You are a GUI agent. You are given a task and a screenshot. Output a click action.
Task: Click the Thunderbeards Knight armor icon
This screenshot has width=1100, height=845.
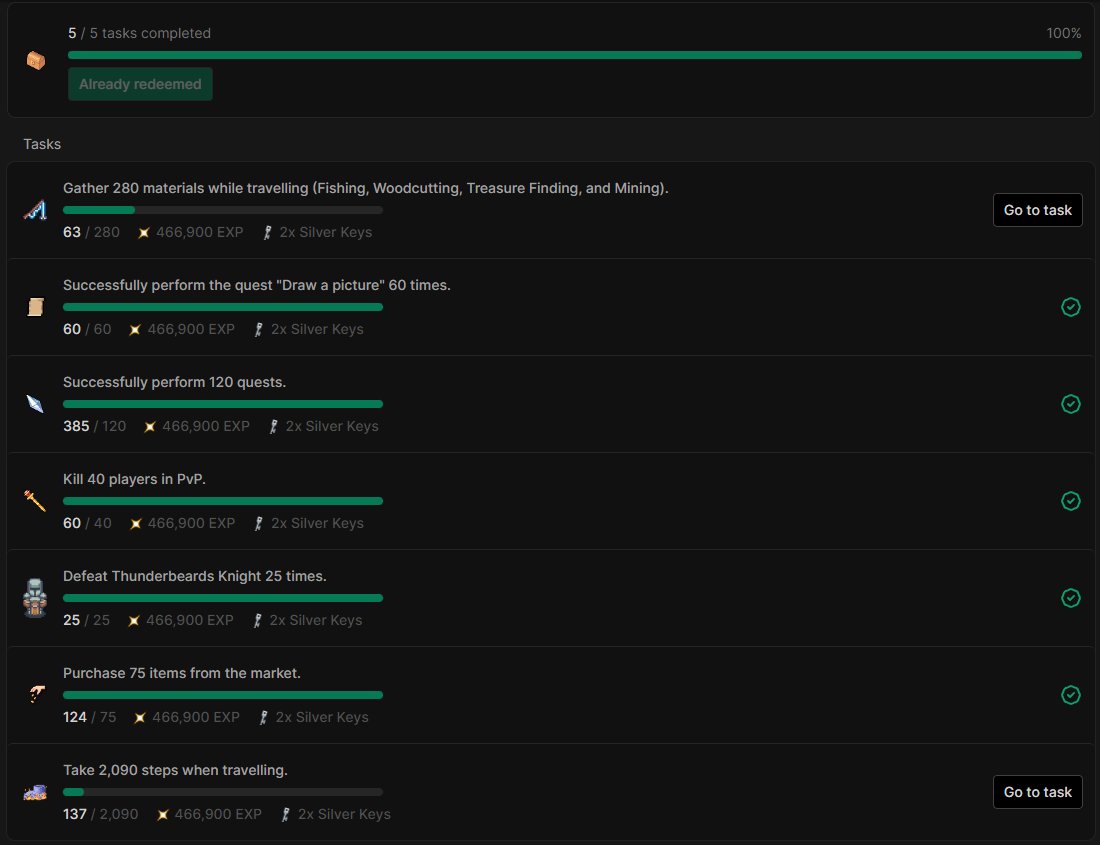(x=35, y=598)
